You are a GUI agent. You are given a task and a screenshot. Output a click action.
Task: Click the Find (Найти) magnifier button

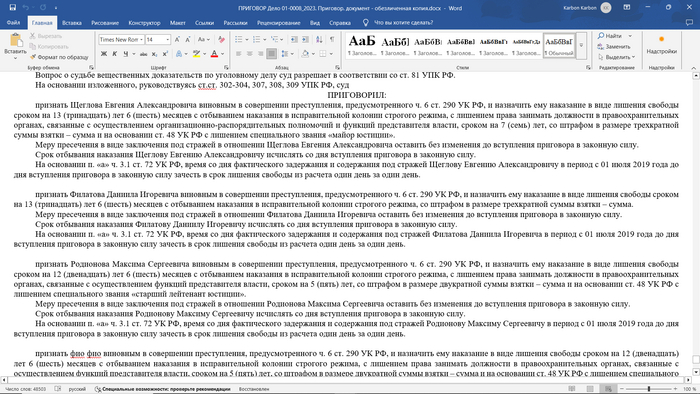pos(610,36)
